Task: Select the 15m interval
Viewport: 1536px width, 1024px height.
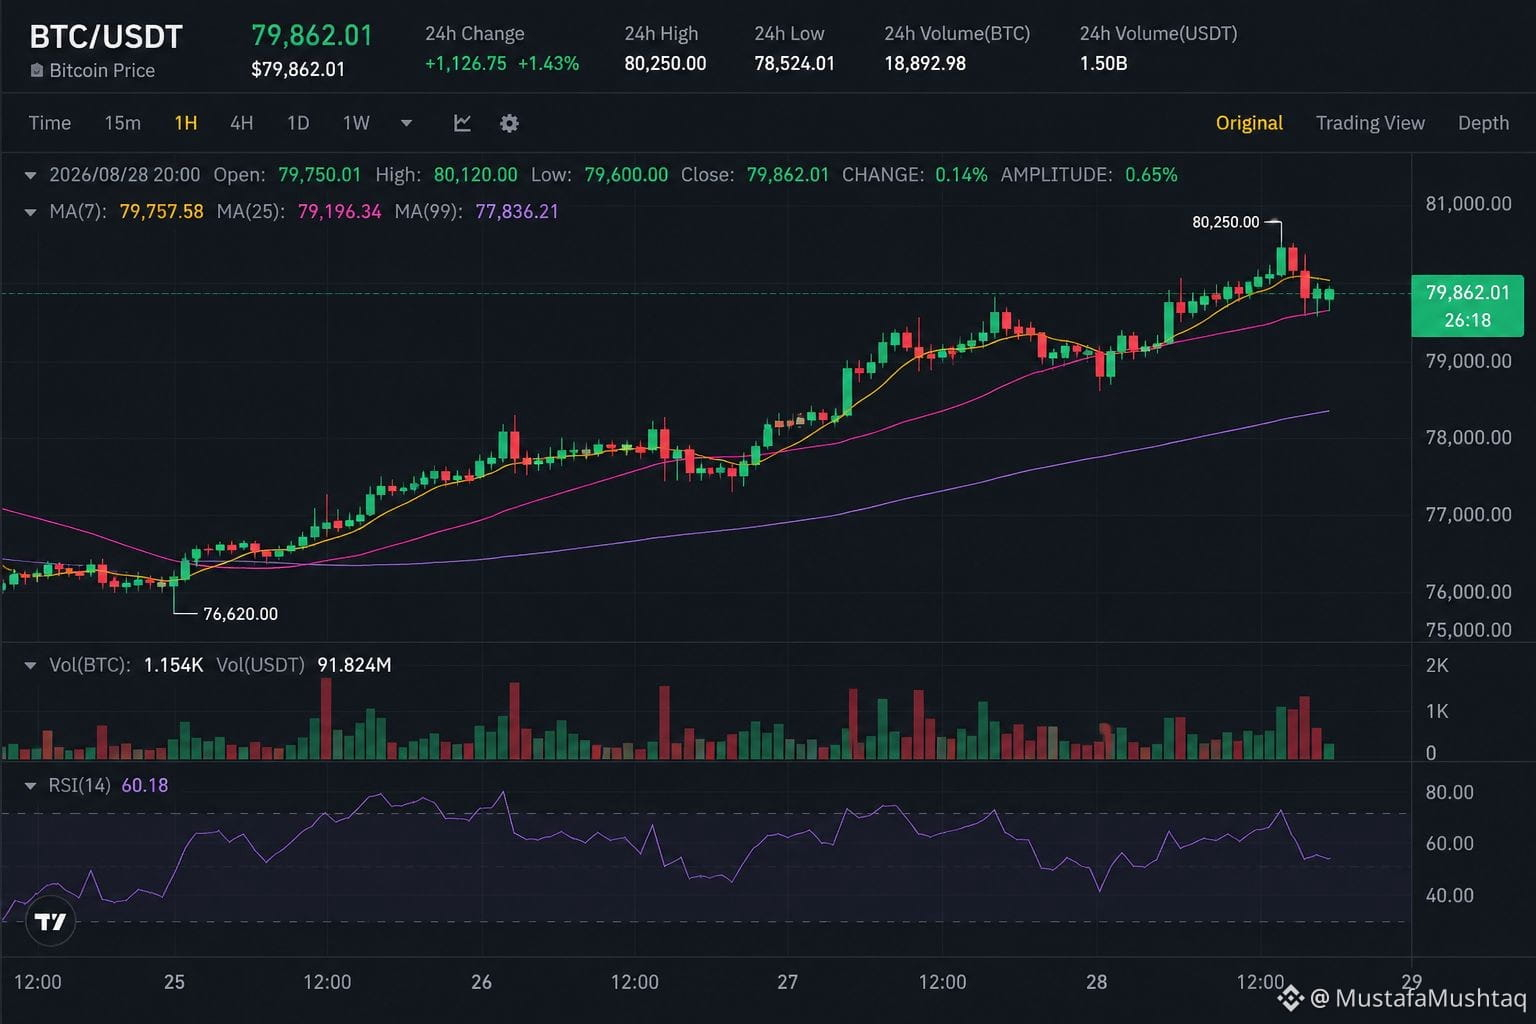Action: point(122,123)
